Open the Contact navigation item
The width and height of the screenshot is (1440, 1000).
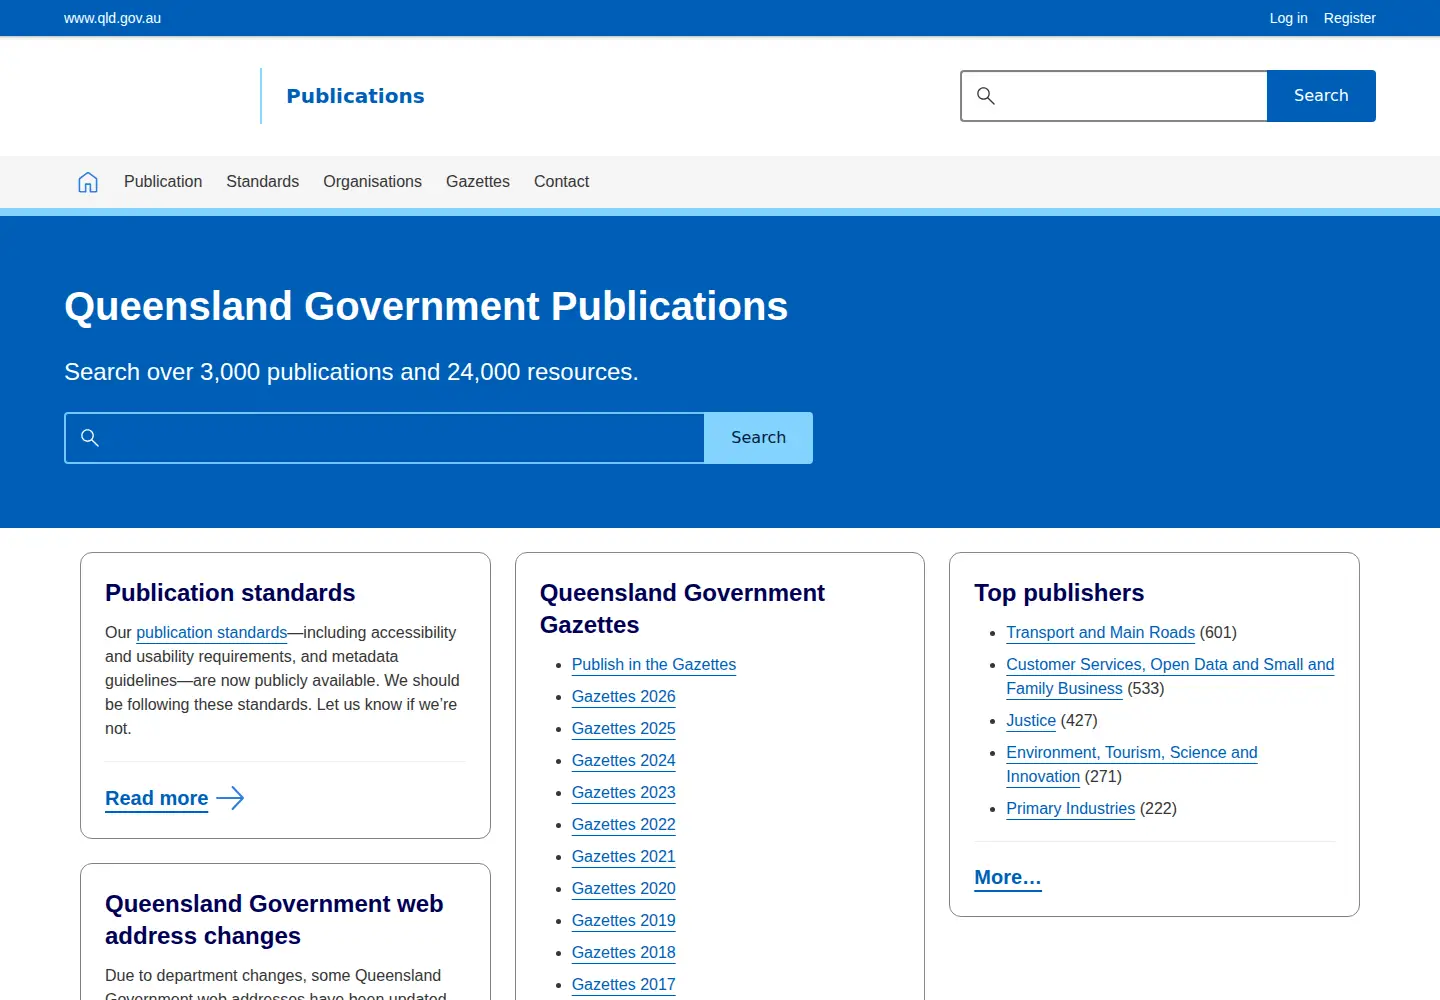(561, 182)
